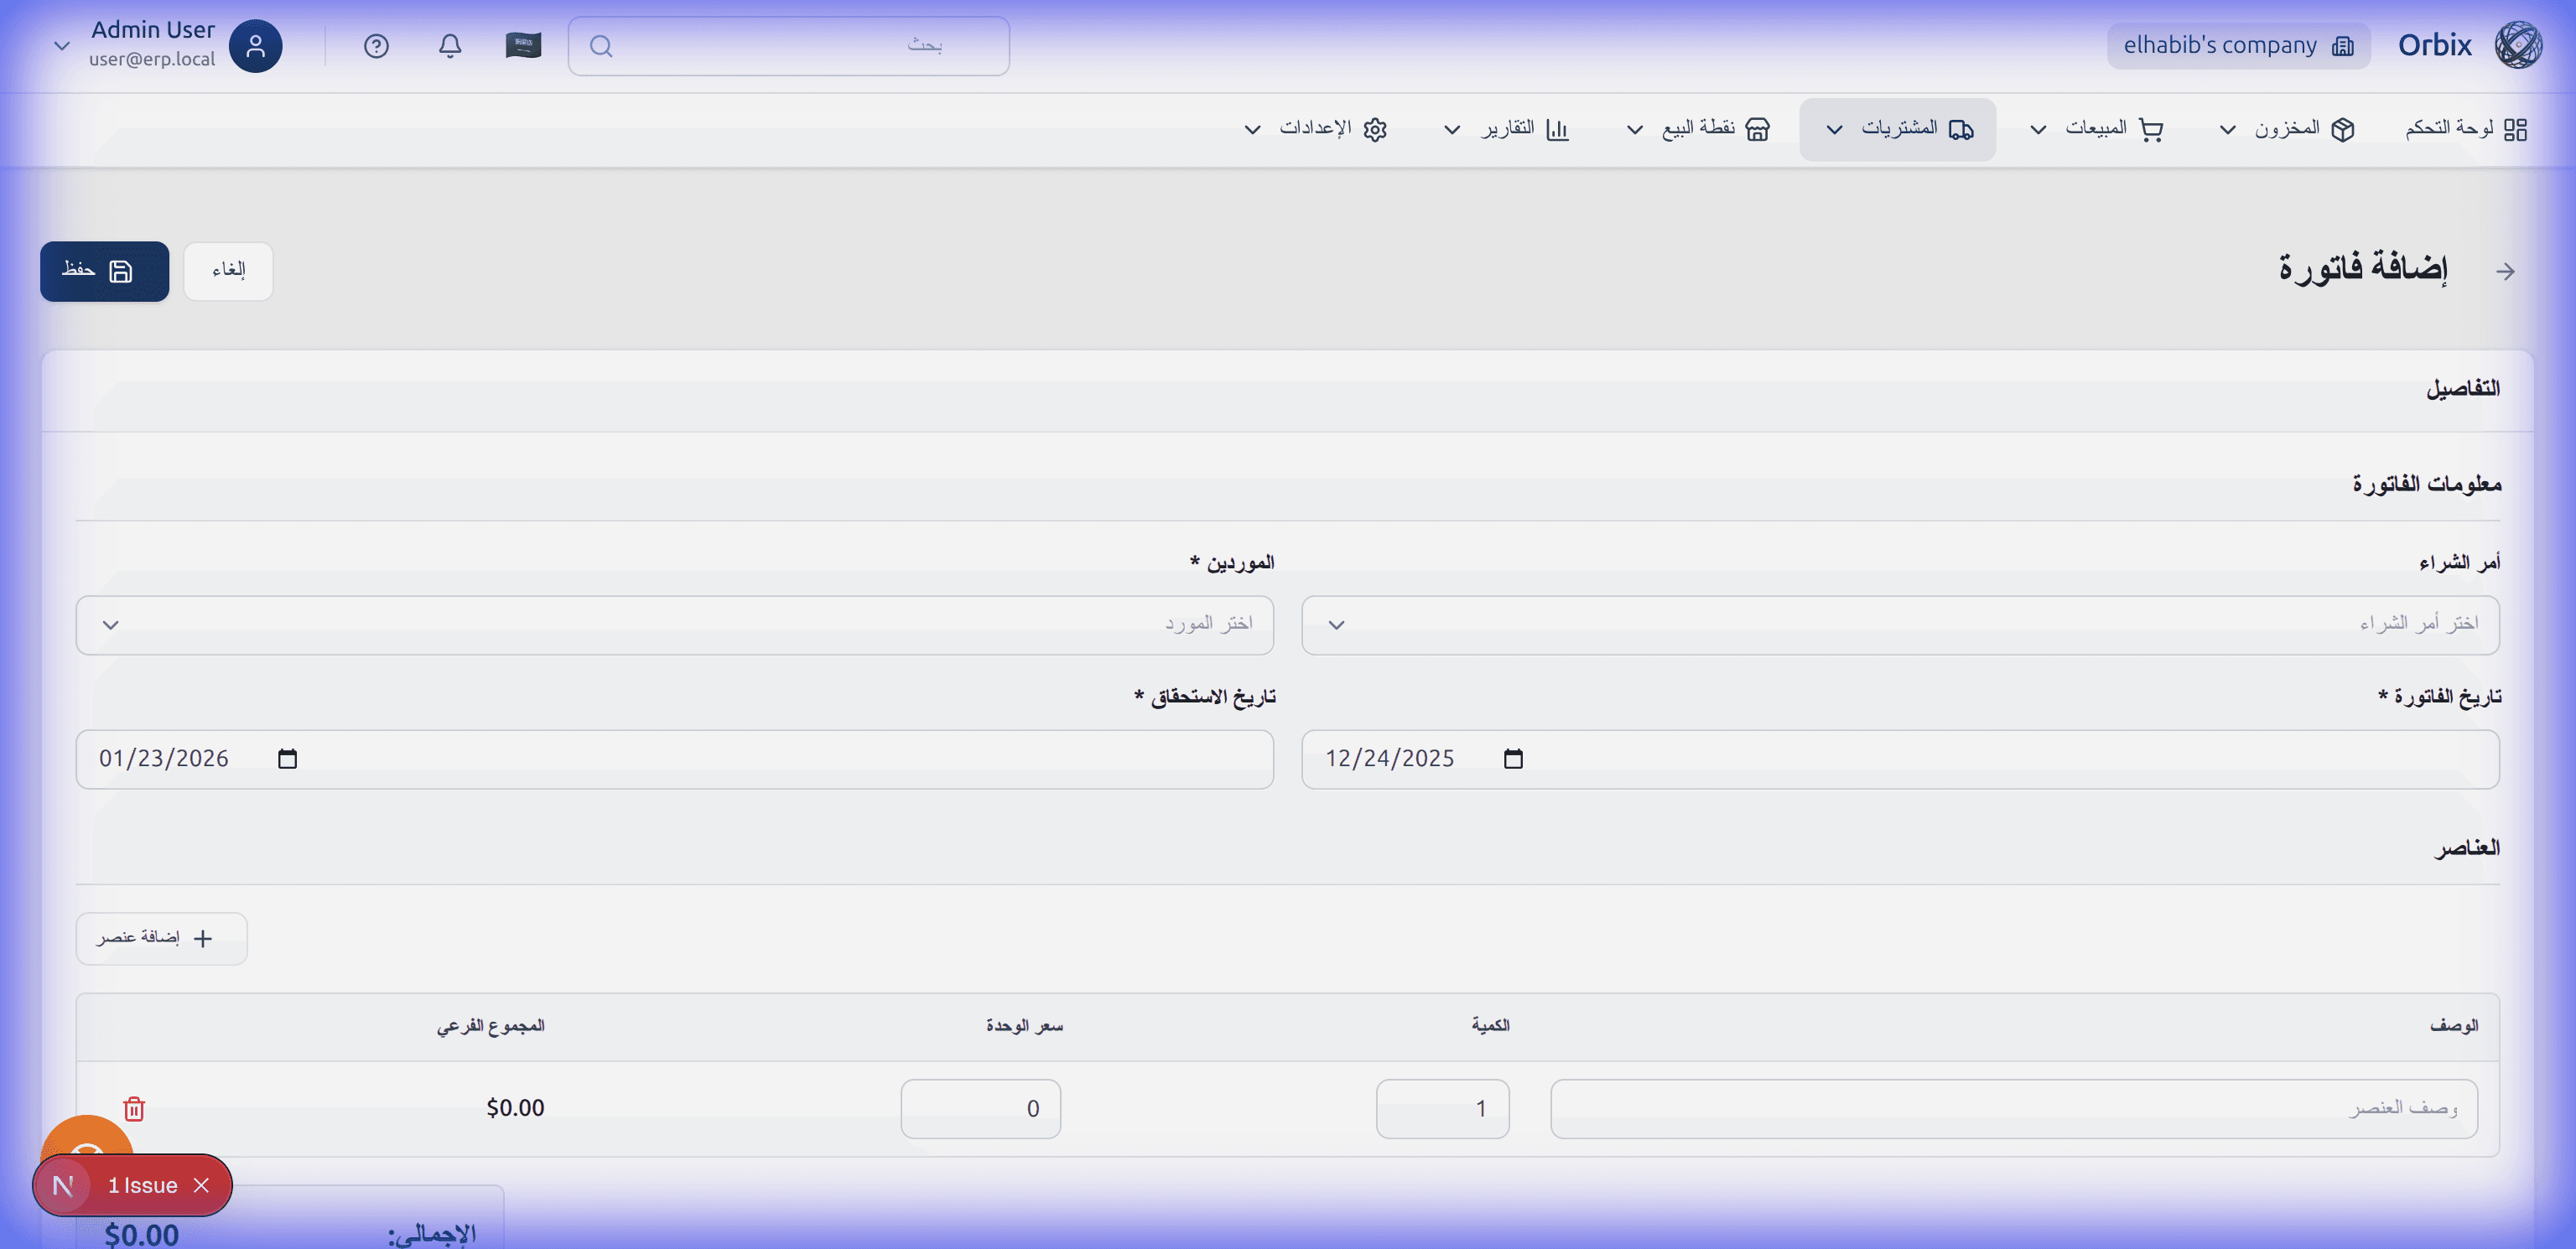Expand the supplier selection dropdown
This screenshot has height=1249, width=2576.
click(x=674, y=625)
